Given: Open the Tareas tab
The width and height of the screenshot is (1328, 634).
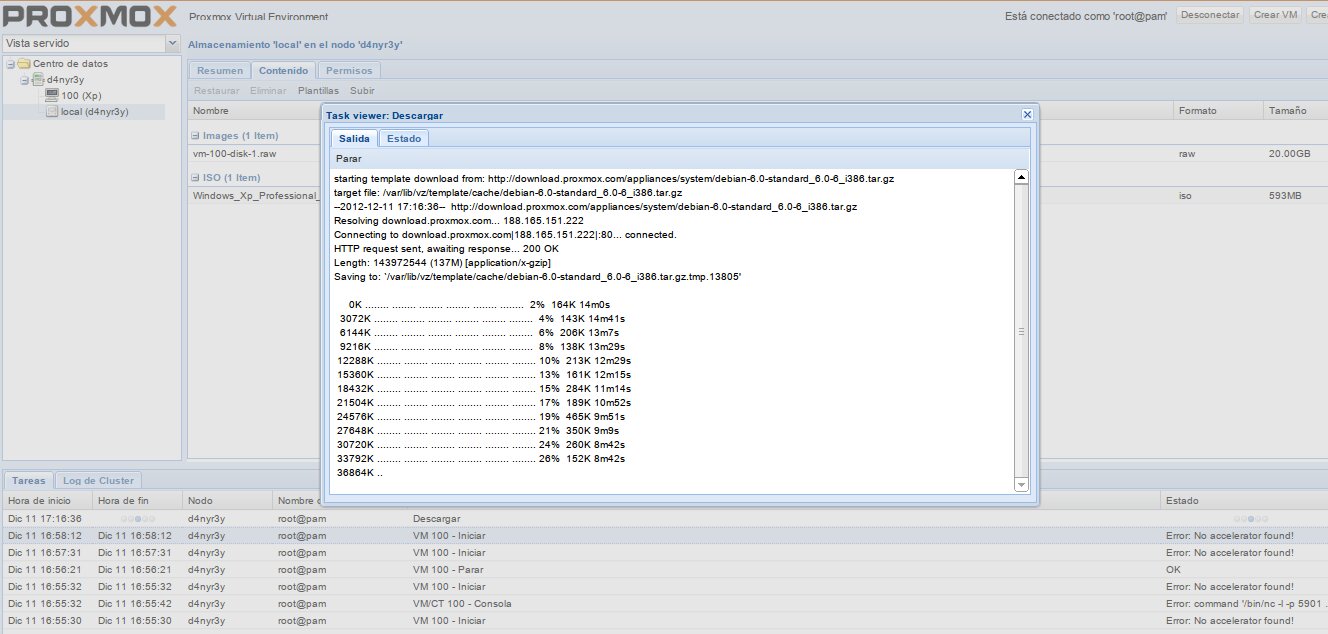Looking at the screenshot, I should point(28,481).
